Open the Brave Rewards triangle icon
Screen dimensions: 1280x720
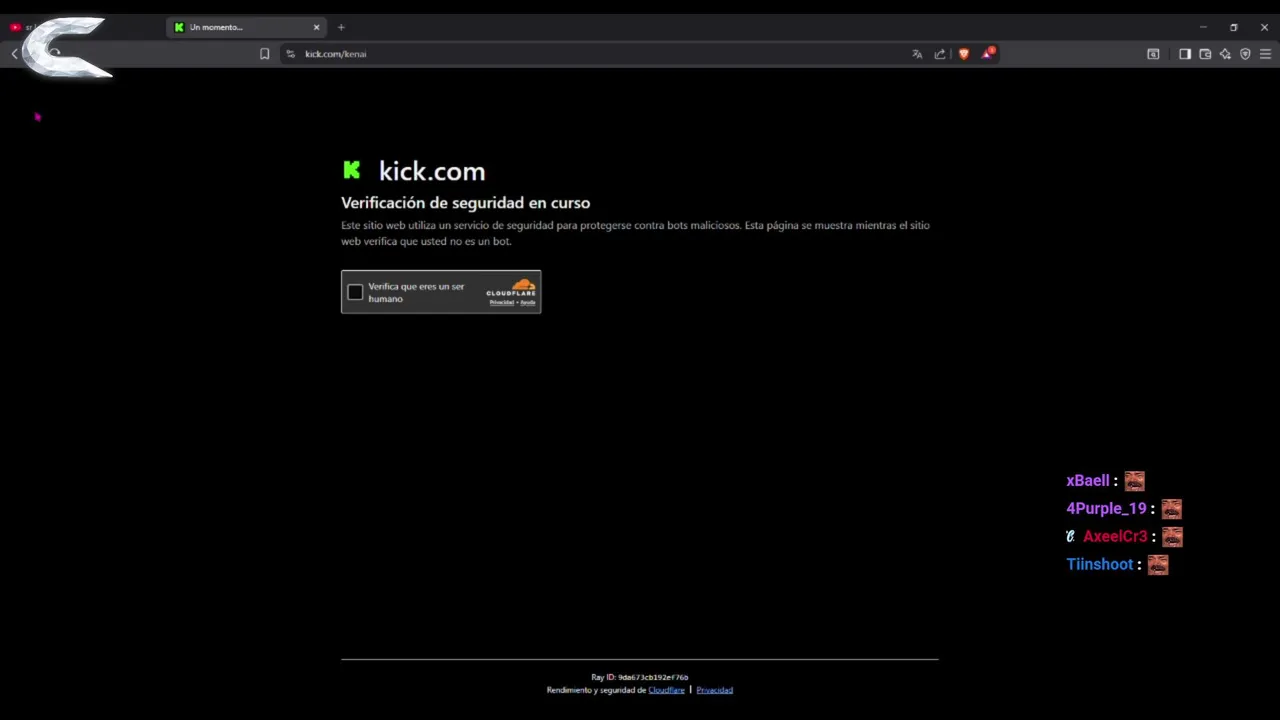click(x=987, y=53)
